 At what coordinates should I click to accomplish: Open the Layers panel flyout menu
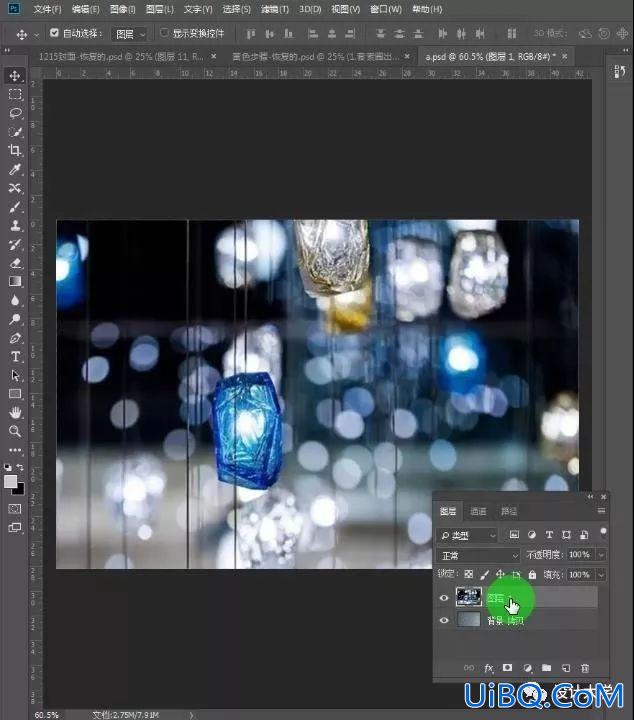coord(601,511)
